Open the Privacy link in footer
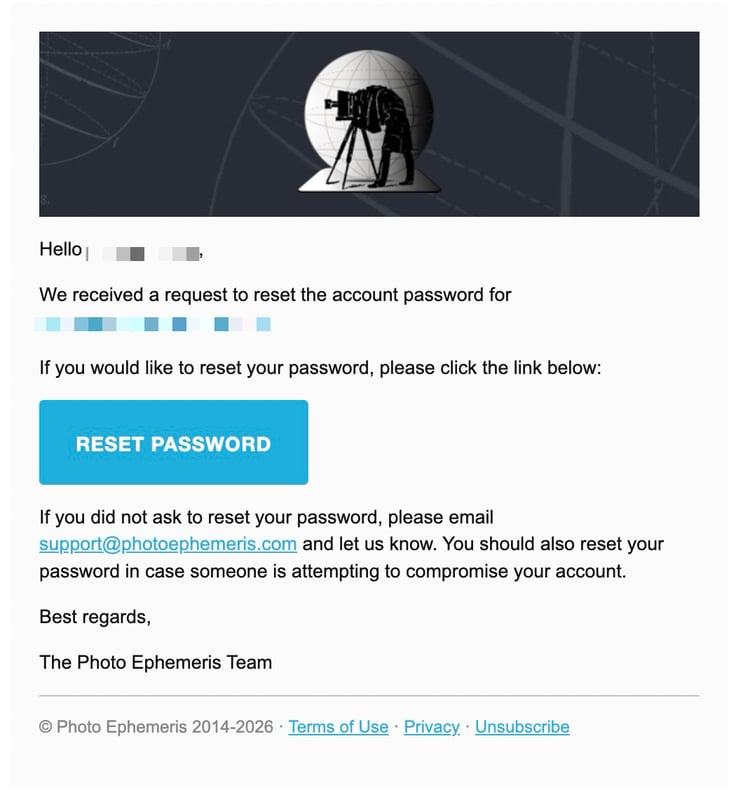Image resolution: width=743 pixels, height=800 pixels. (x=432, y=727)
